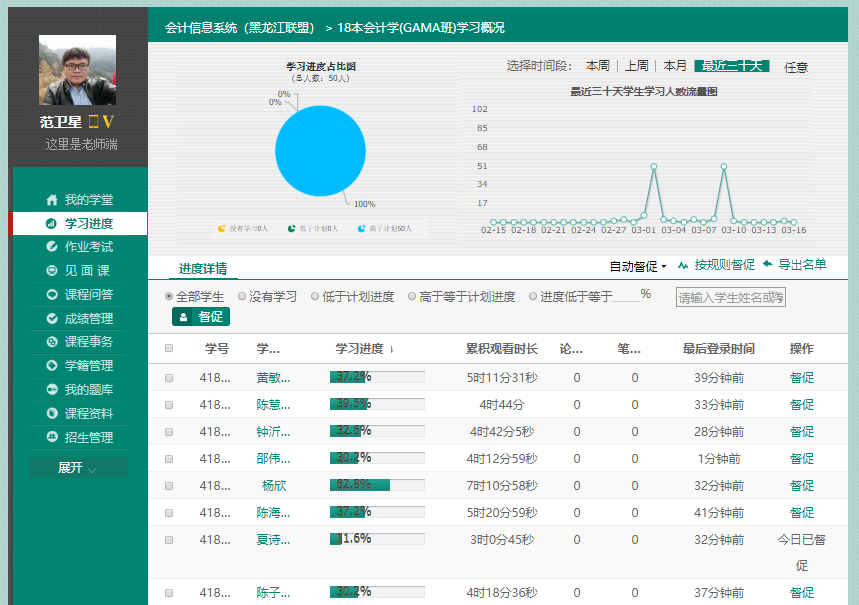Tick the checkbox in 杨欣's row
This screenshot has width=859, height=605.
169,485
